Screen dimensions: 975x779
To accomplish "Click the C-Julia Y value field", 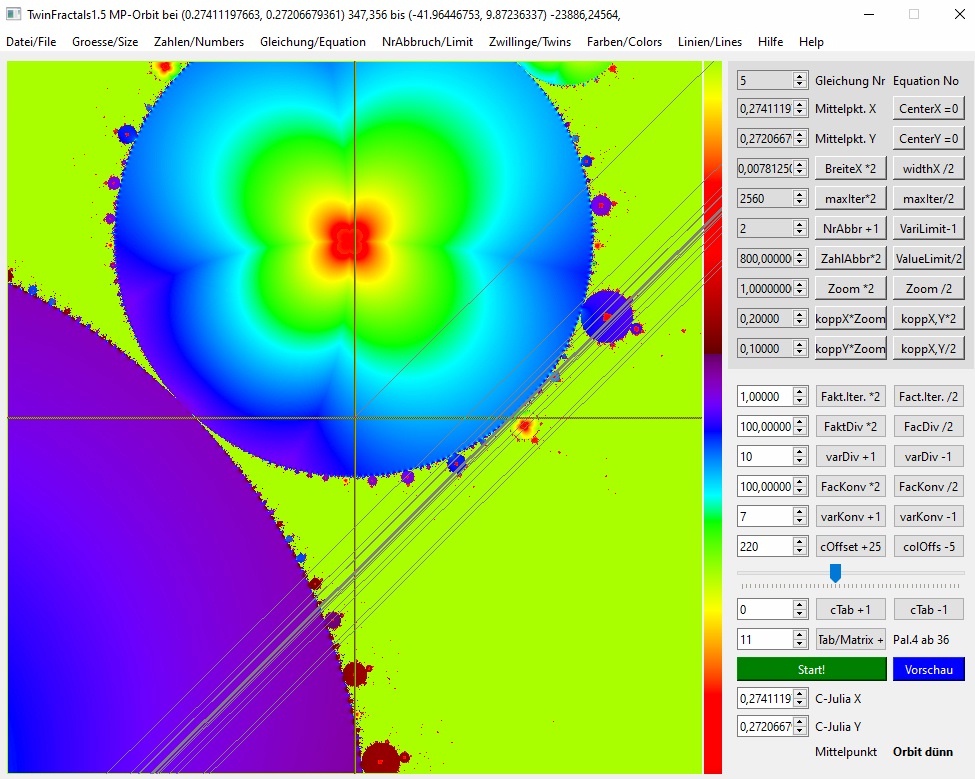I will point(772,726).
